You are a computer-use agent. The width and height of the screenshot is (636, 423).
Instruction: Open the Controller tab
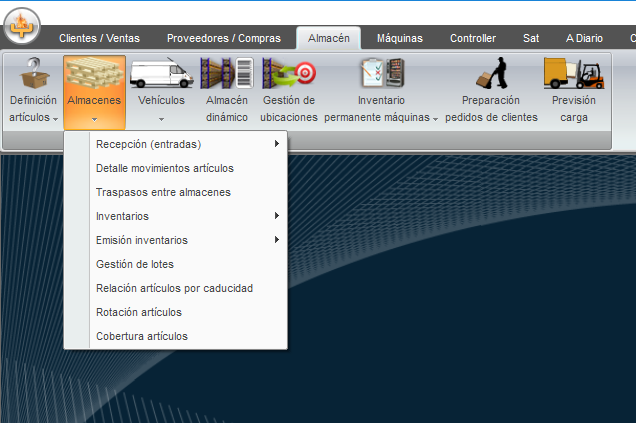[x=473, y=38]
